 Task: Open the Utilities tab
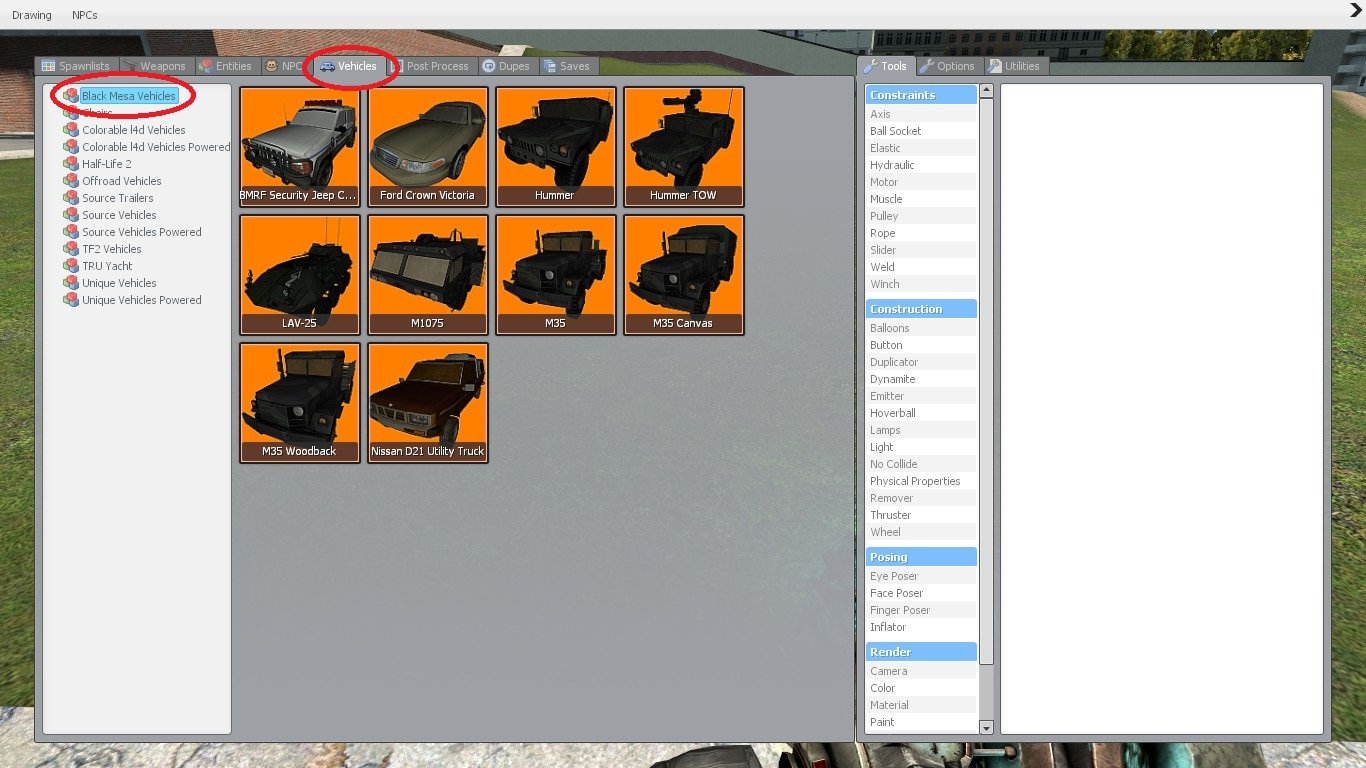(1014, 66)
